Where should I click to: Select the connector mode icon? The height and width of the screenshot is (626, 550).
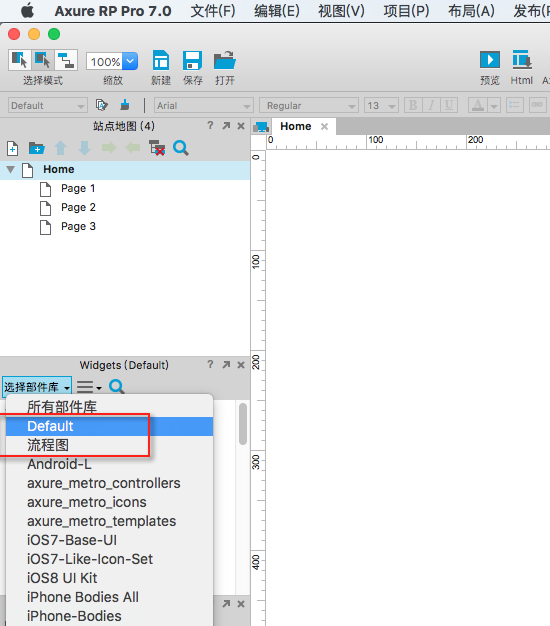coord(66,60)
